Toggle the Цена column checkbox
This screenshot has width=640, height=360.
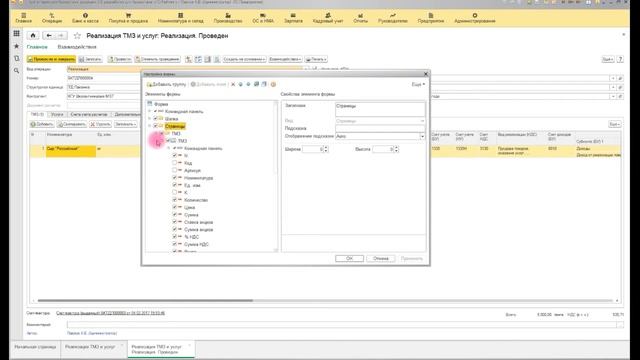coord(175,207)
